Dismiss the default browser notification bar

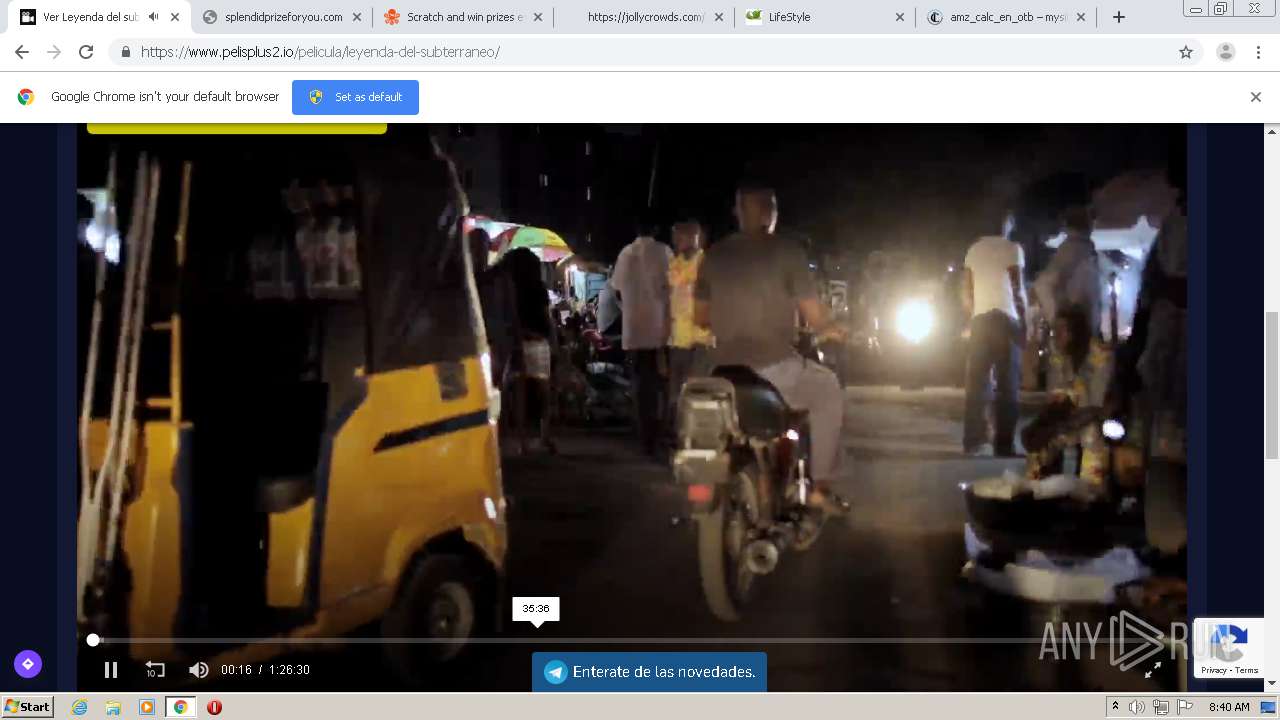(1256, 97)
